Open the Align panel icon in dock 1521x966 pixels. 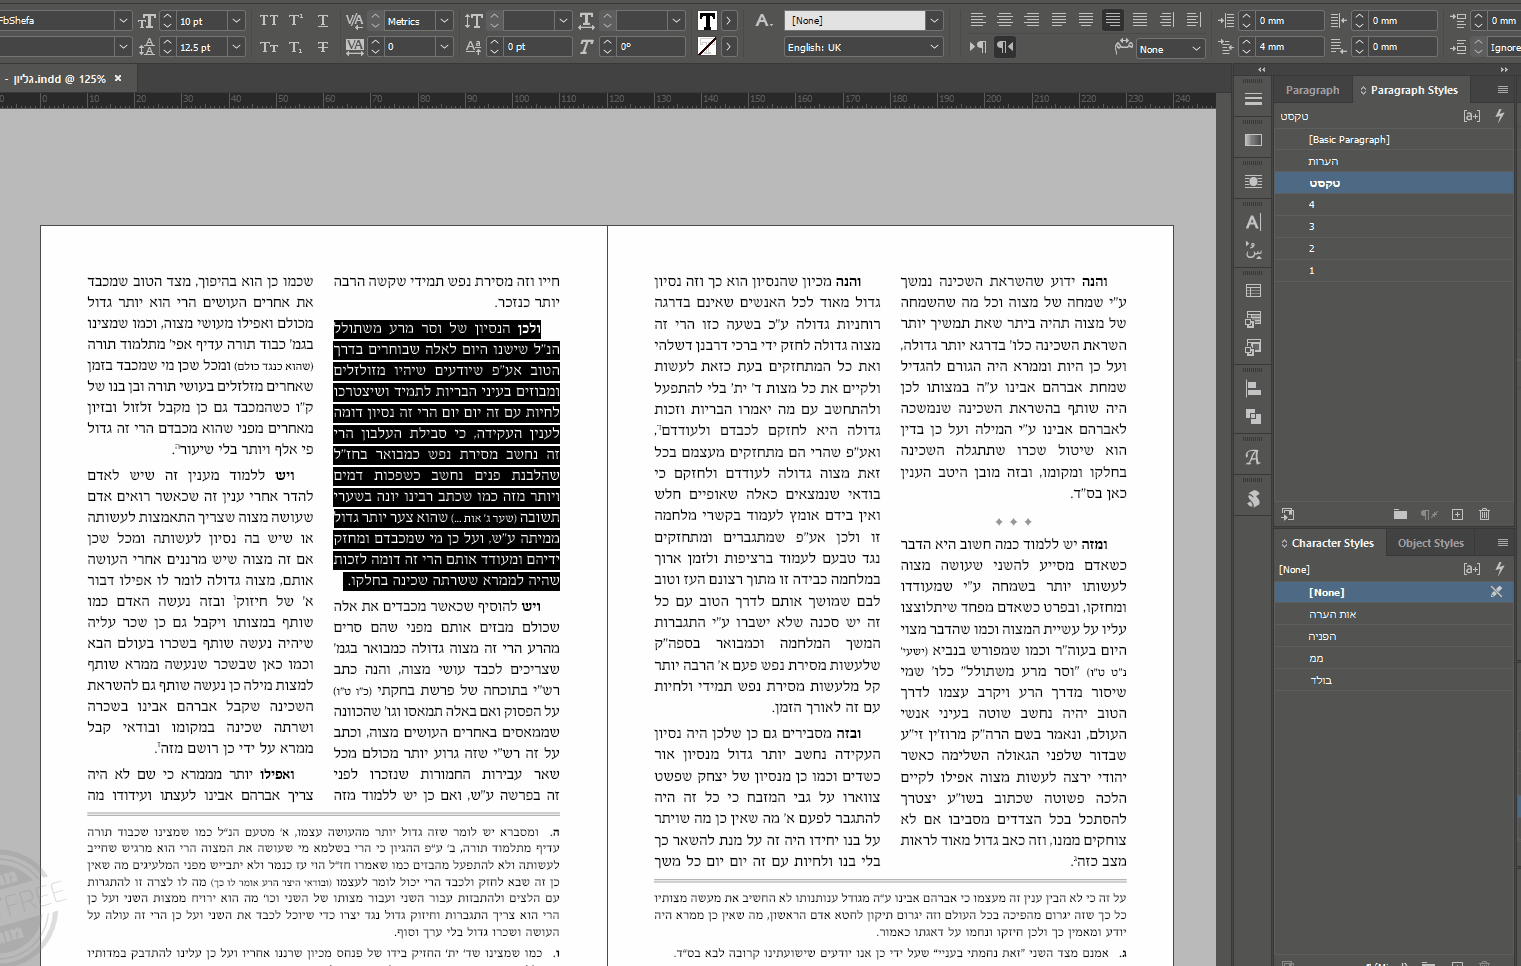pos(1253,389)
